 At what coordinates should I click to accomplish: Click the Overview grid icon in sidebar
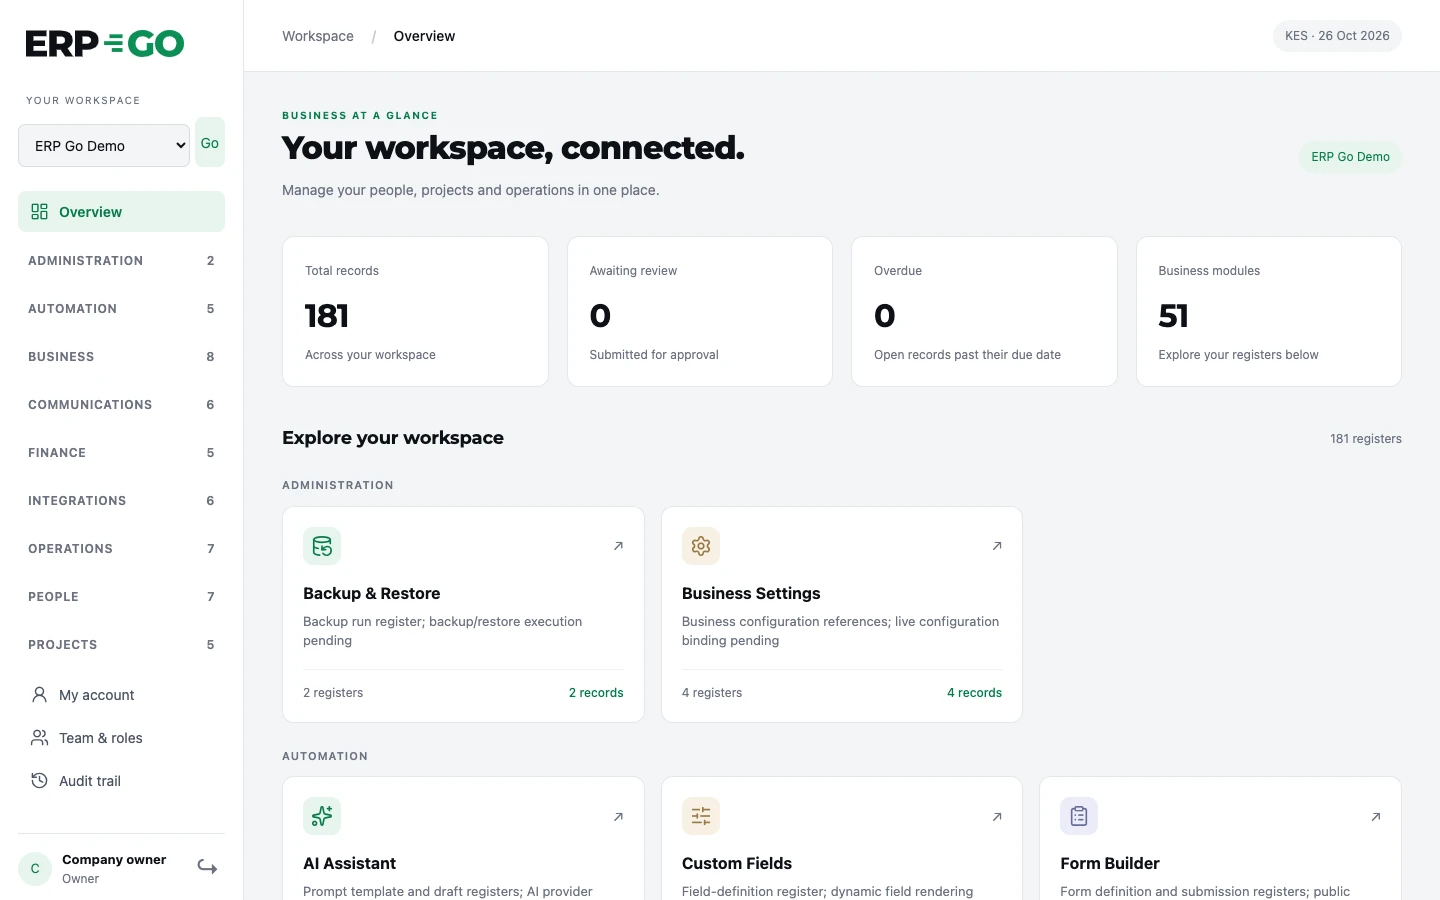[x=39, y=212]
